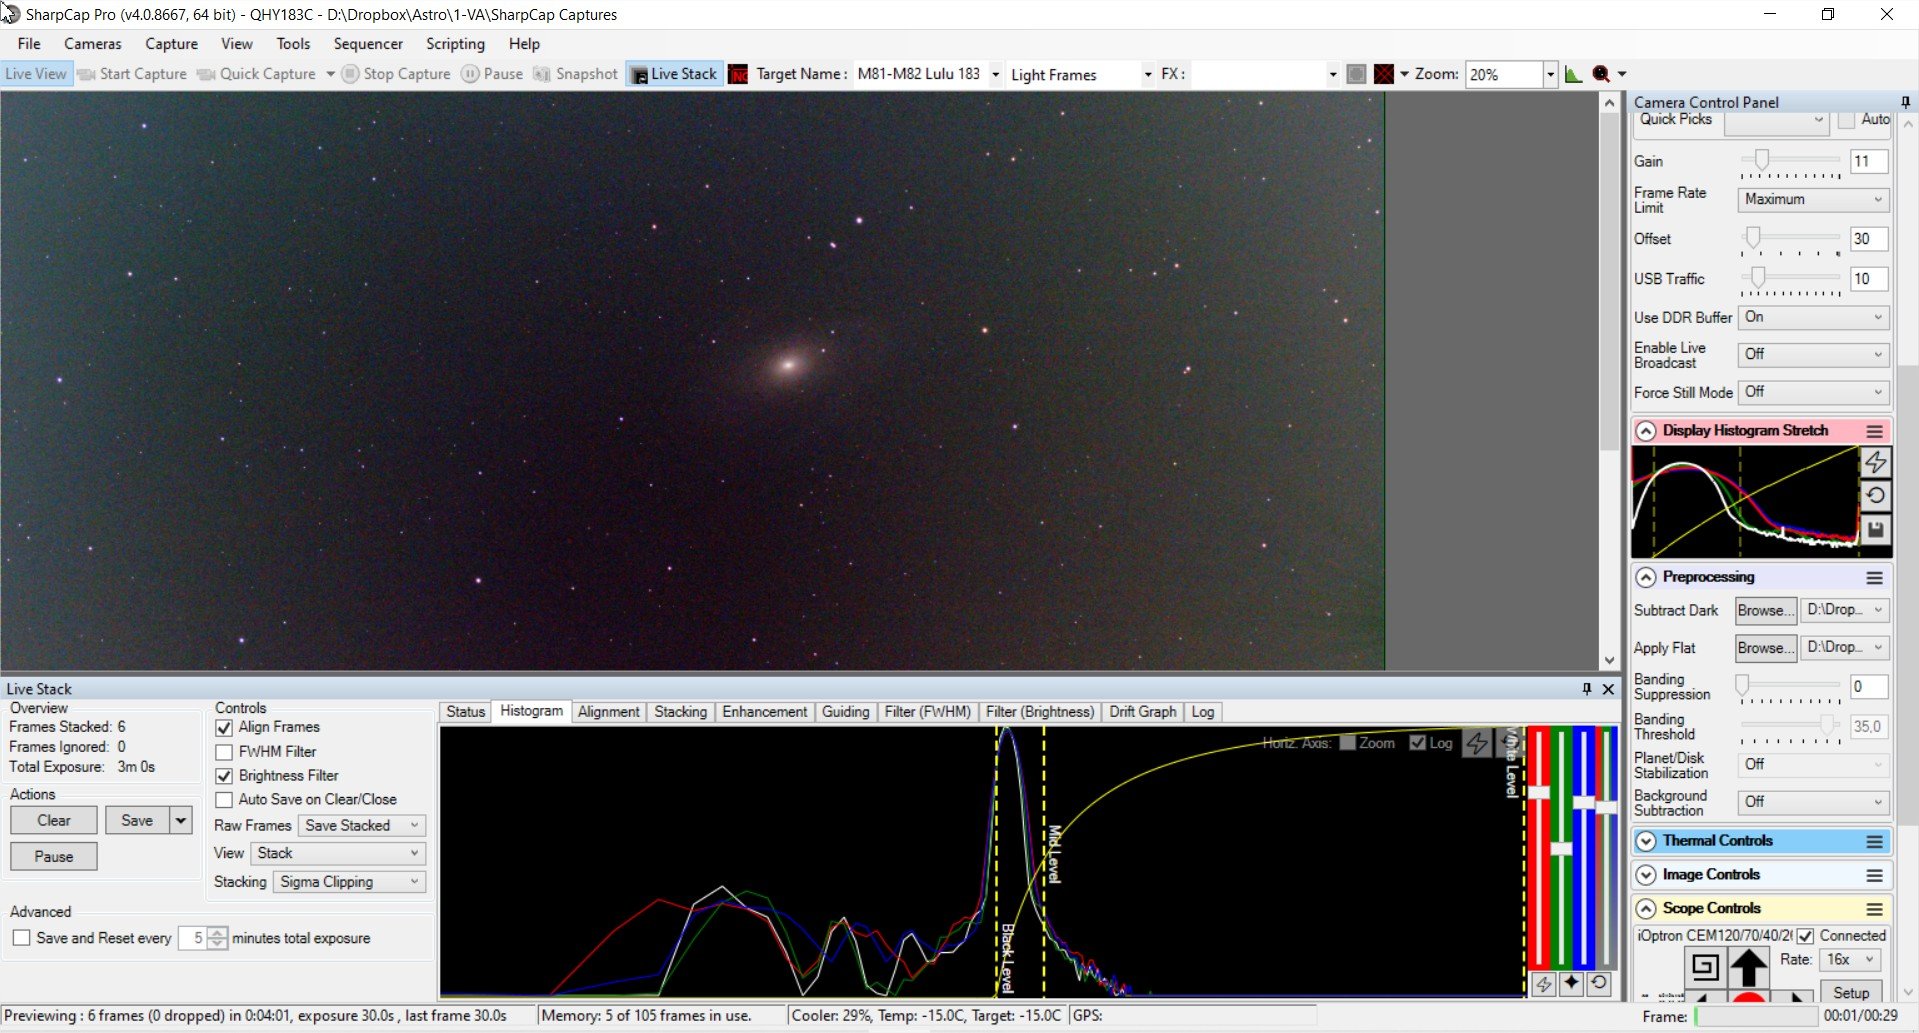Open the Frame Rate Limit dropdown
The image size is (1919, 1033).
(x=1813, y=199)
